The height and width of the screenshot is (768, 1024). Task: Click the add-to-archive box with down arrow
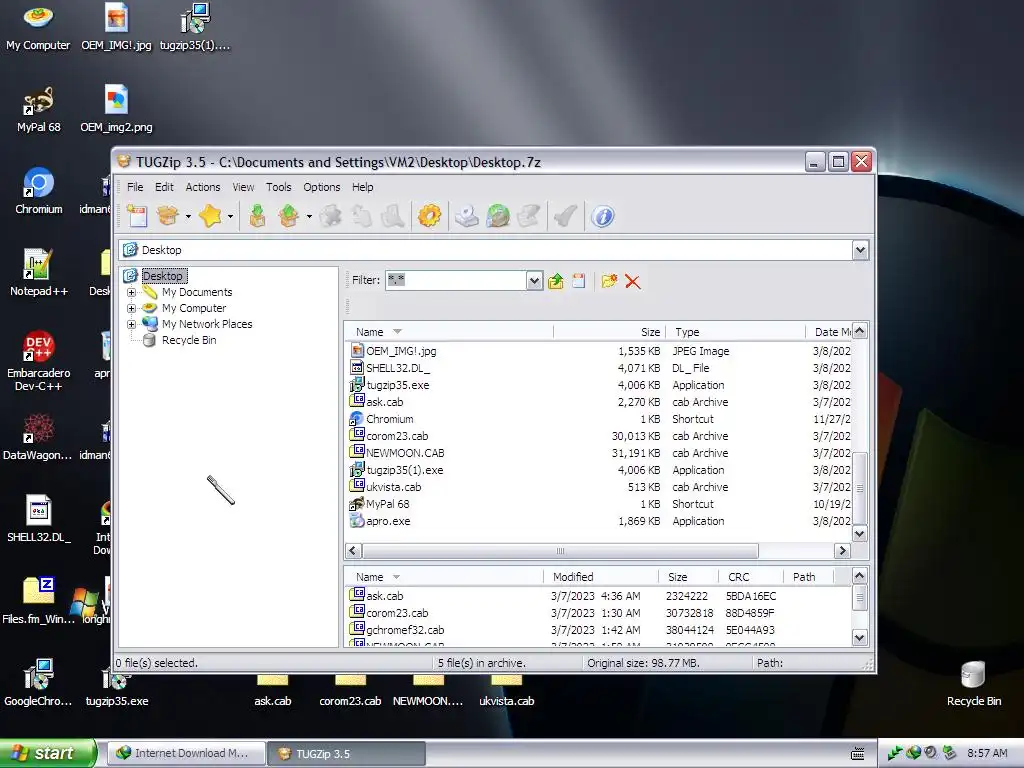tap(257, 216)
